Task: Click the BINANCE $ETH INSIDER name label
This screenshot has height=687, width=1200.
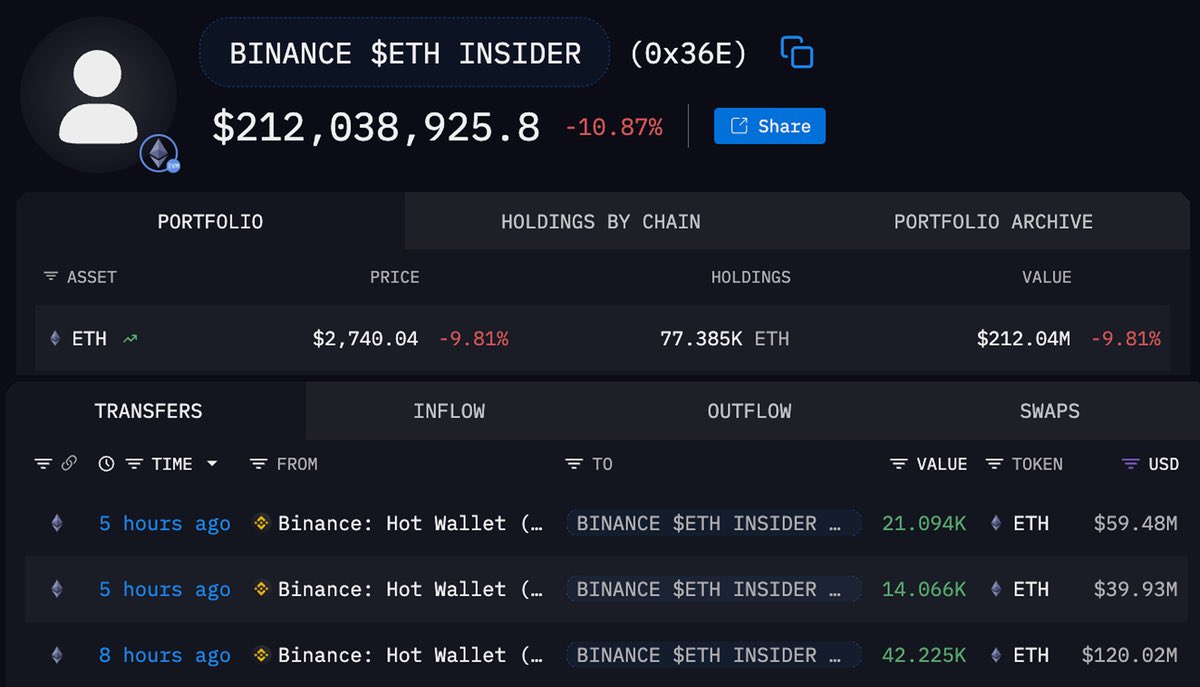Action: (x=405, y=53)
